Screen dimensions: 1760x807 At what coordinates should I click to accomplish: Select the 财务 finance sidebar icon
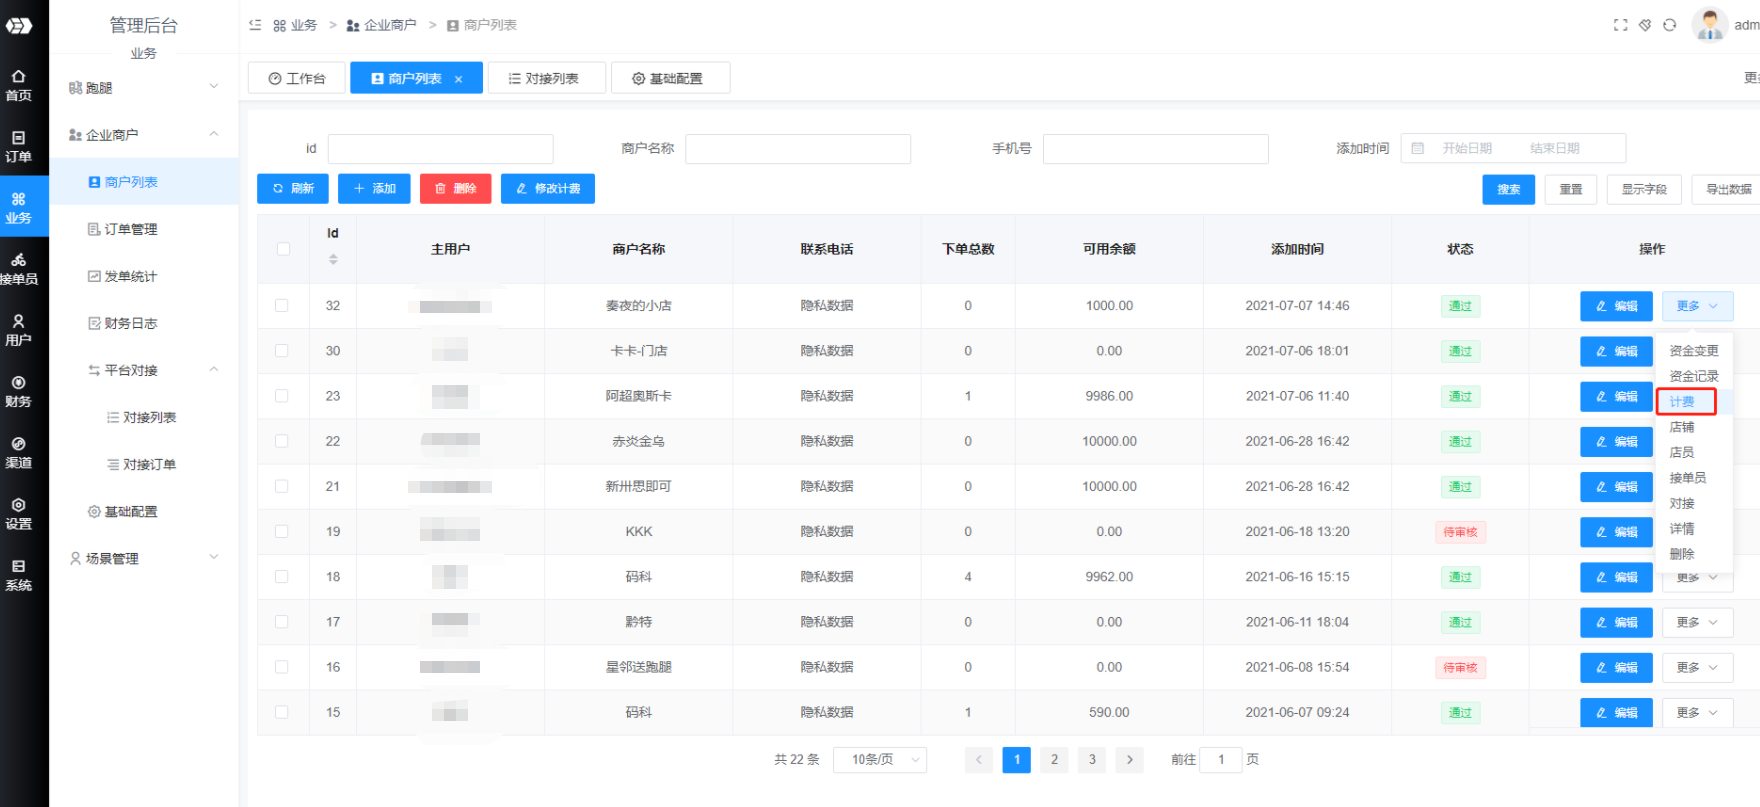pyautogui.click(x=18, y=391)
